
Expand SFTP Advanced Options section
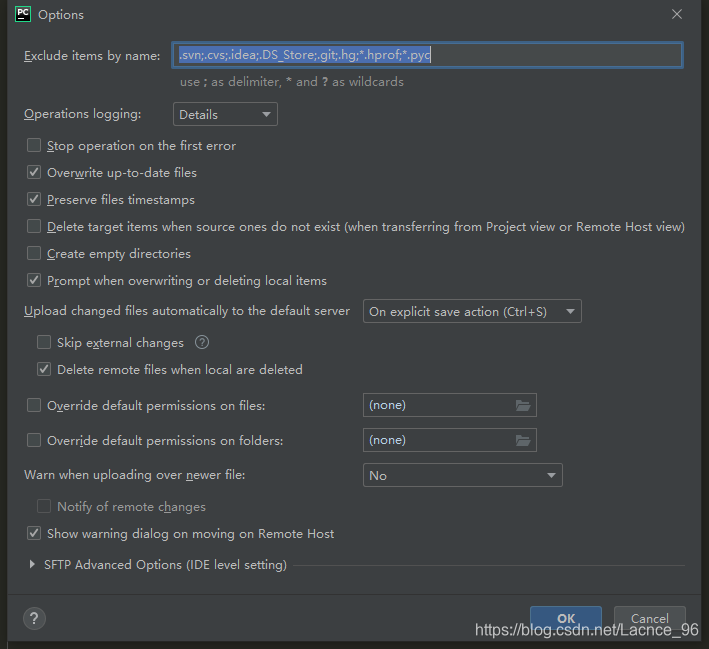(x=32, y=564)
